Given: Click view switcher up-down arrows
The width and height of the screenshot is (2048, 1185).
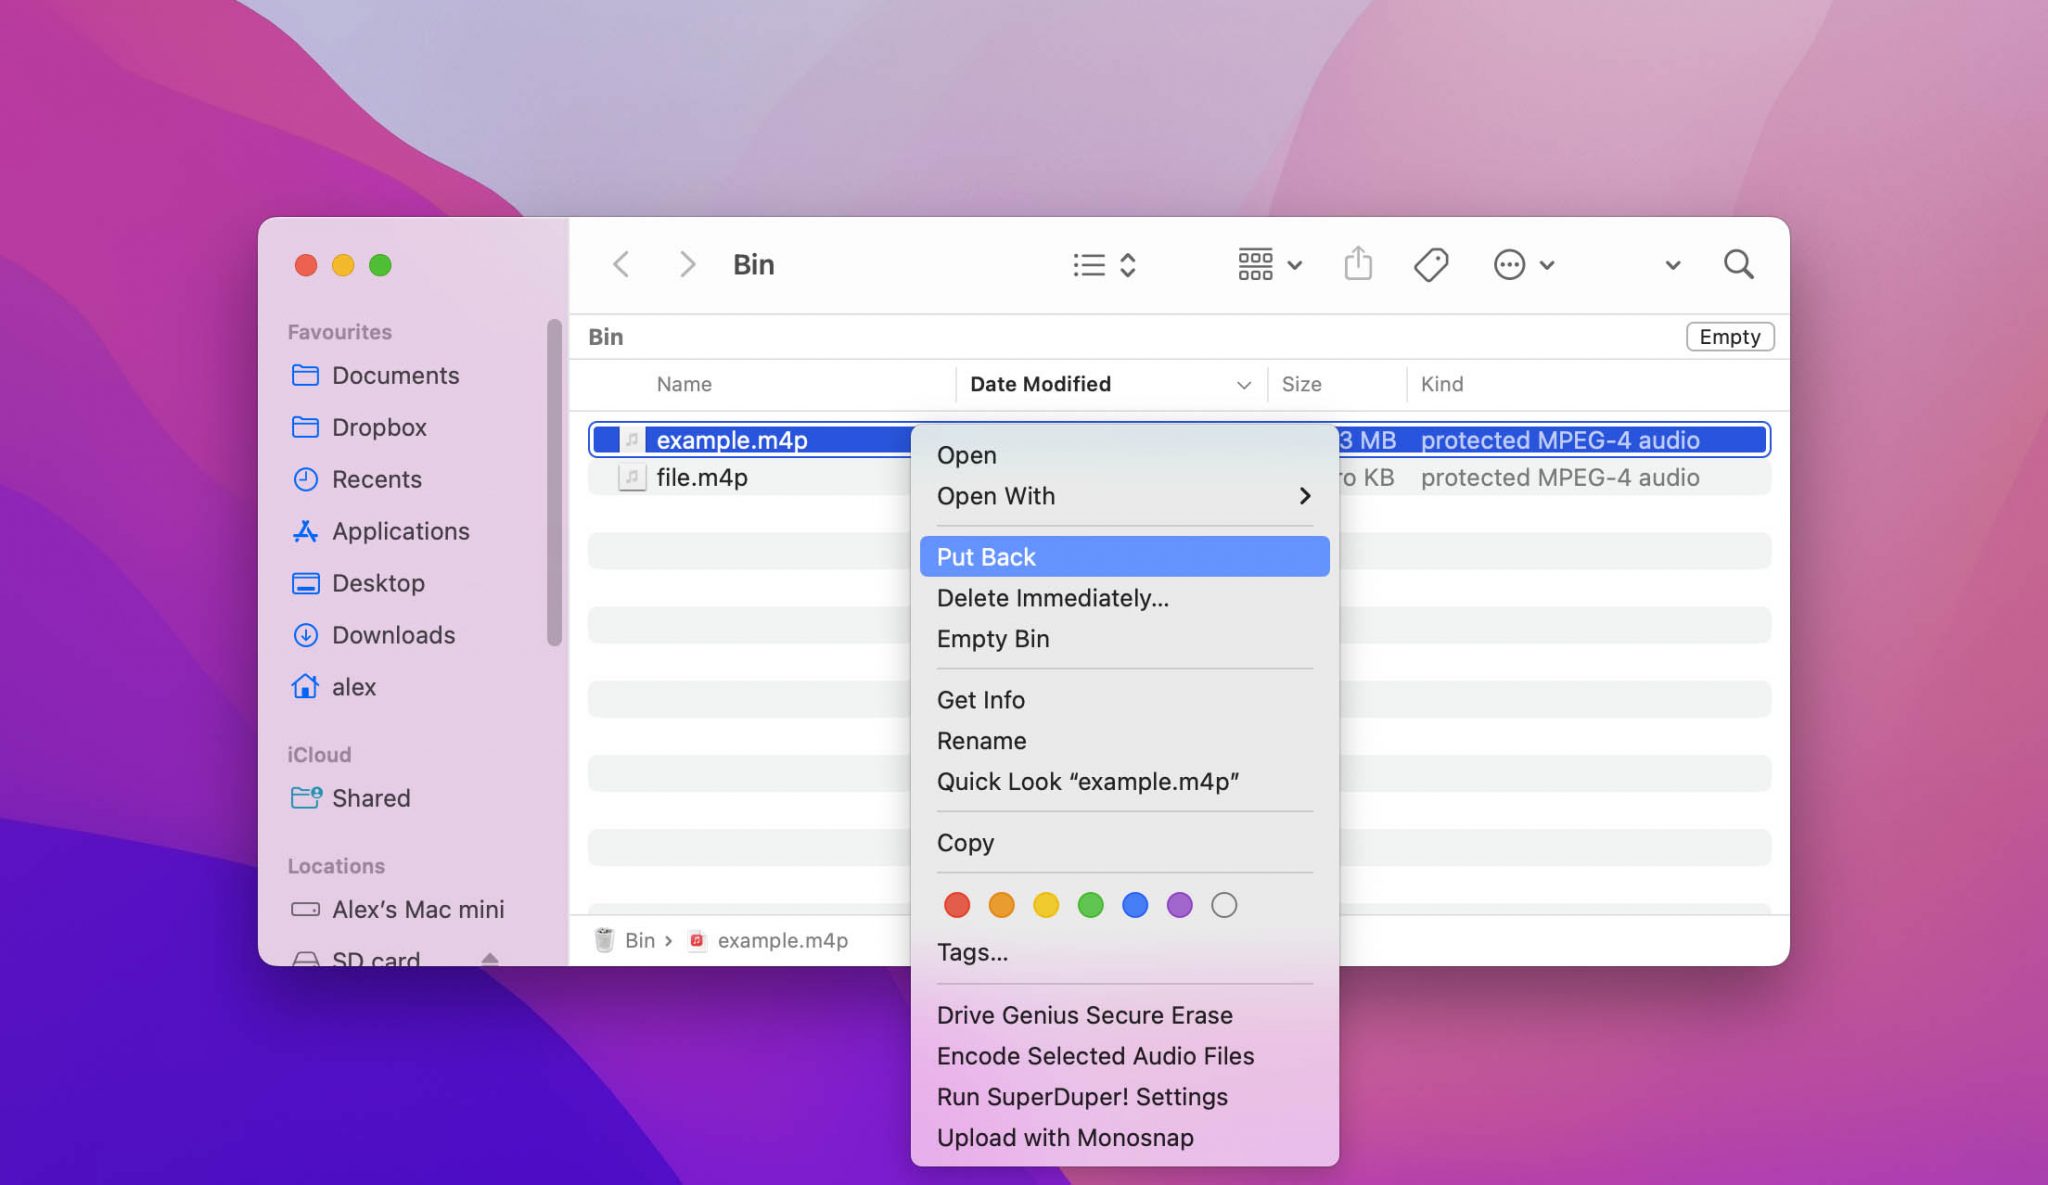Looking at the screenshot, I should pos(1128,265).
